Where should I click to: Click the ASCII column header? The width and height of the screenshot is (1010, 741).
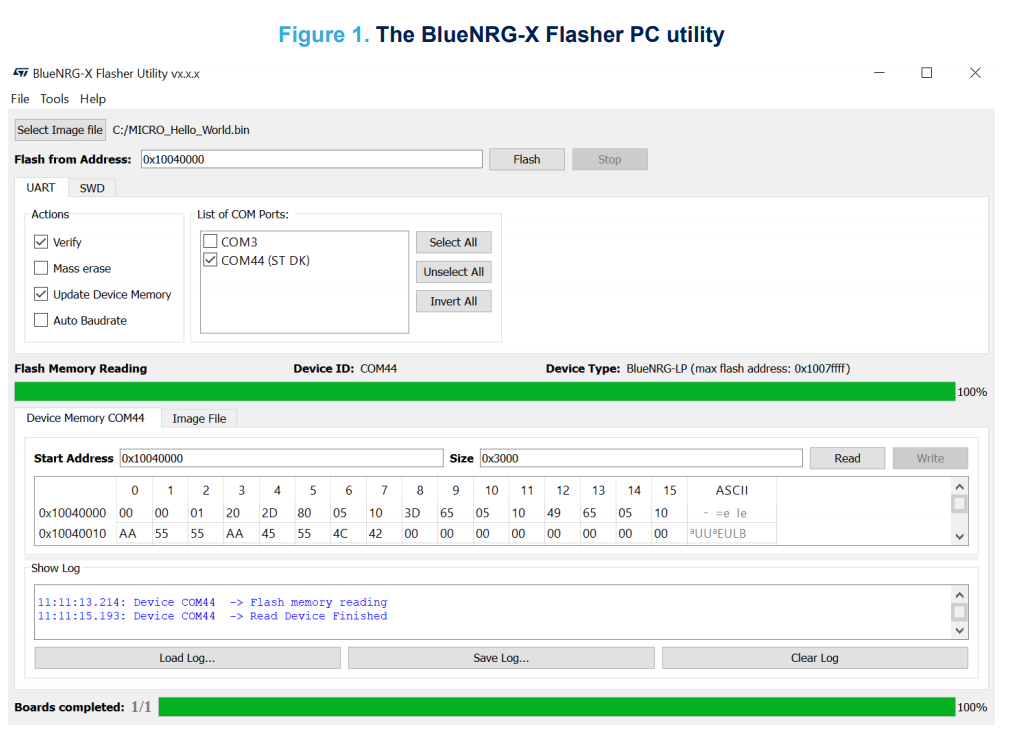[x=732, y=490]
